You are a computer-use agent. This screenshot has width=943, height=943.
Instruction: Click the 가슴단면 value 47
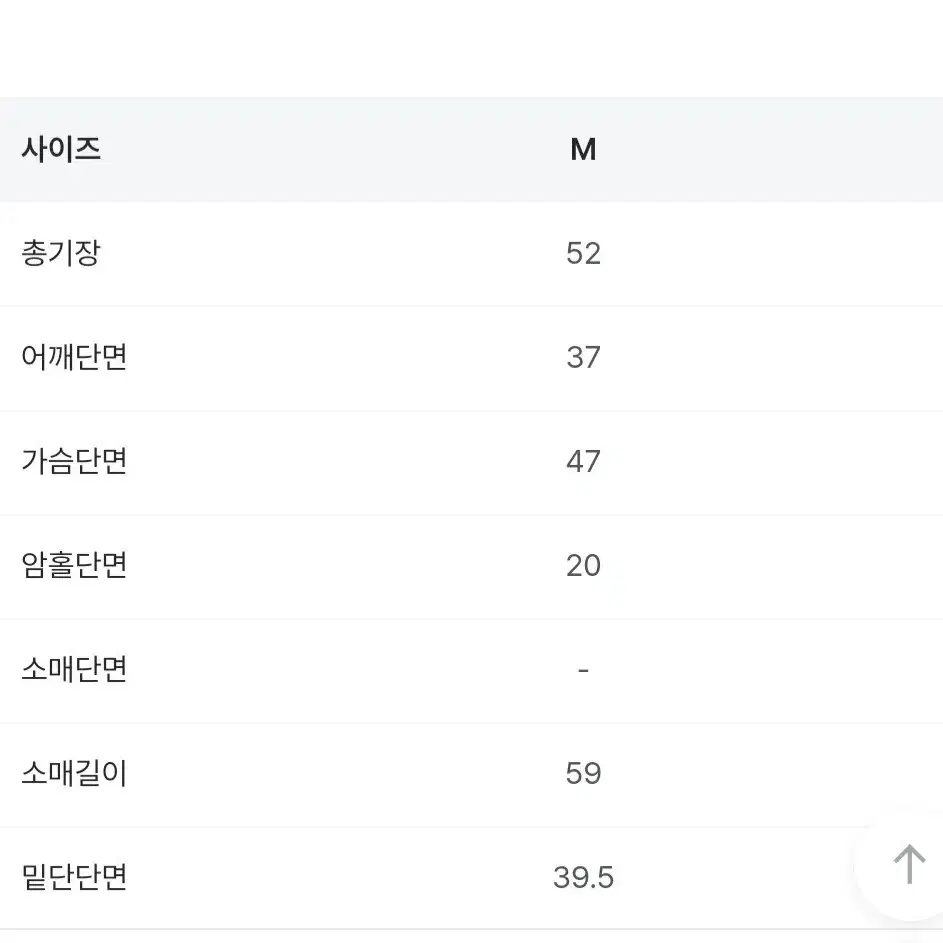[583, 461]
